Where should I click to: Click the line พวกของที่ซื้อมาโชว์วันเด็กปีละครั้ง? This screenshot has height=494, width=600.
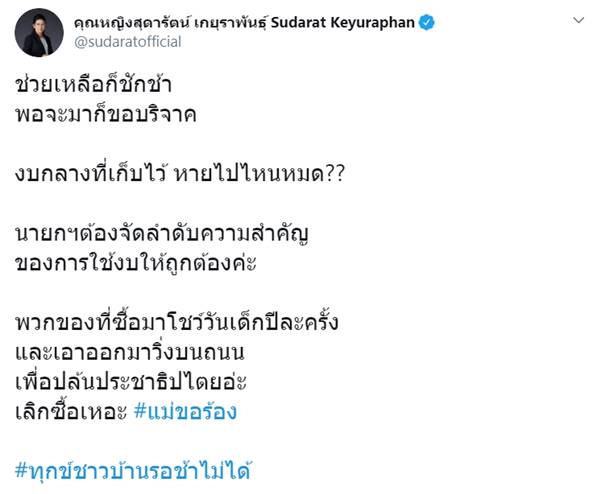pos(178,325)
